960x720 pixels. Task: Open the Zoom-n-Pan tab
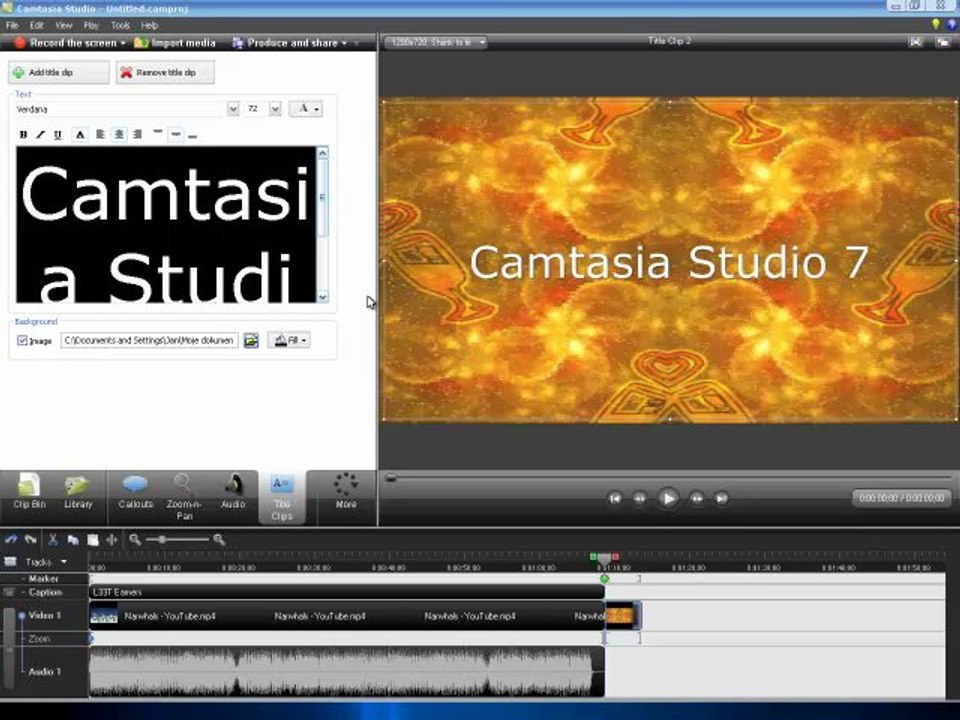(x=184, y=497)
